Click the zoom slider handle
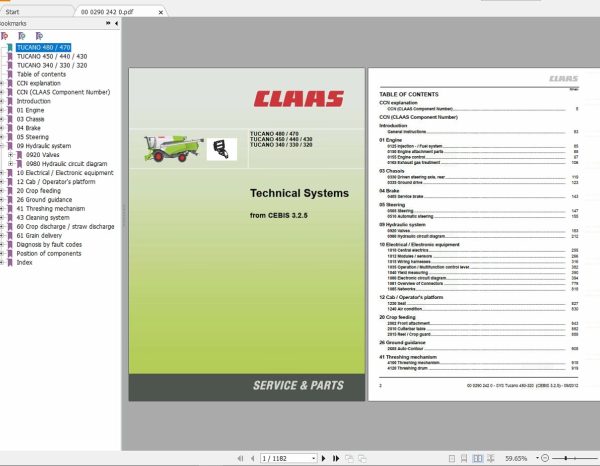The width and height of the screenshot is (600, 466). 565,458
